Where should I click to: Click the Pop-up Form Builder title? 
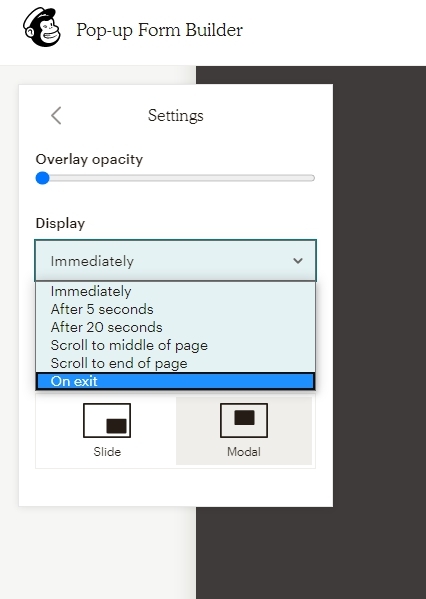(159, 30)
